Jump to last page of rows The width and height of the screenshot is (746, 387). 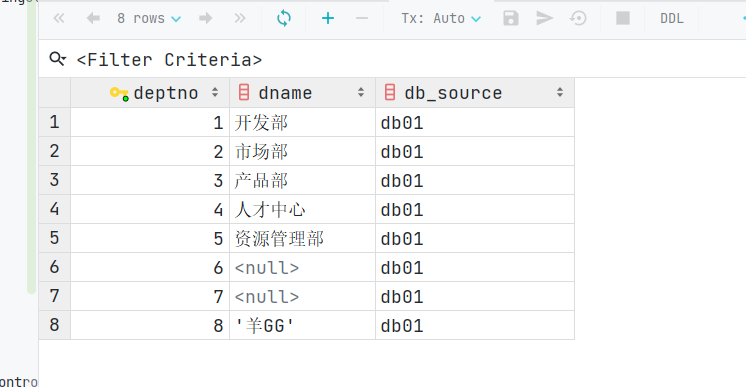pyautogui.click(x=240, y=19)
